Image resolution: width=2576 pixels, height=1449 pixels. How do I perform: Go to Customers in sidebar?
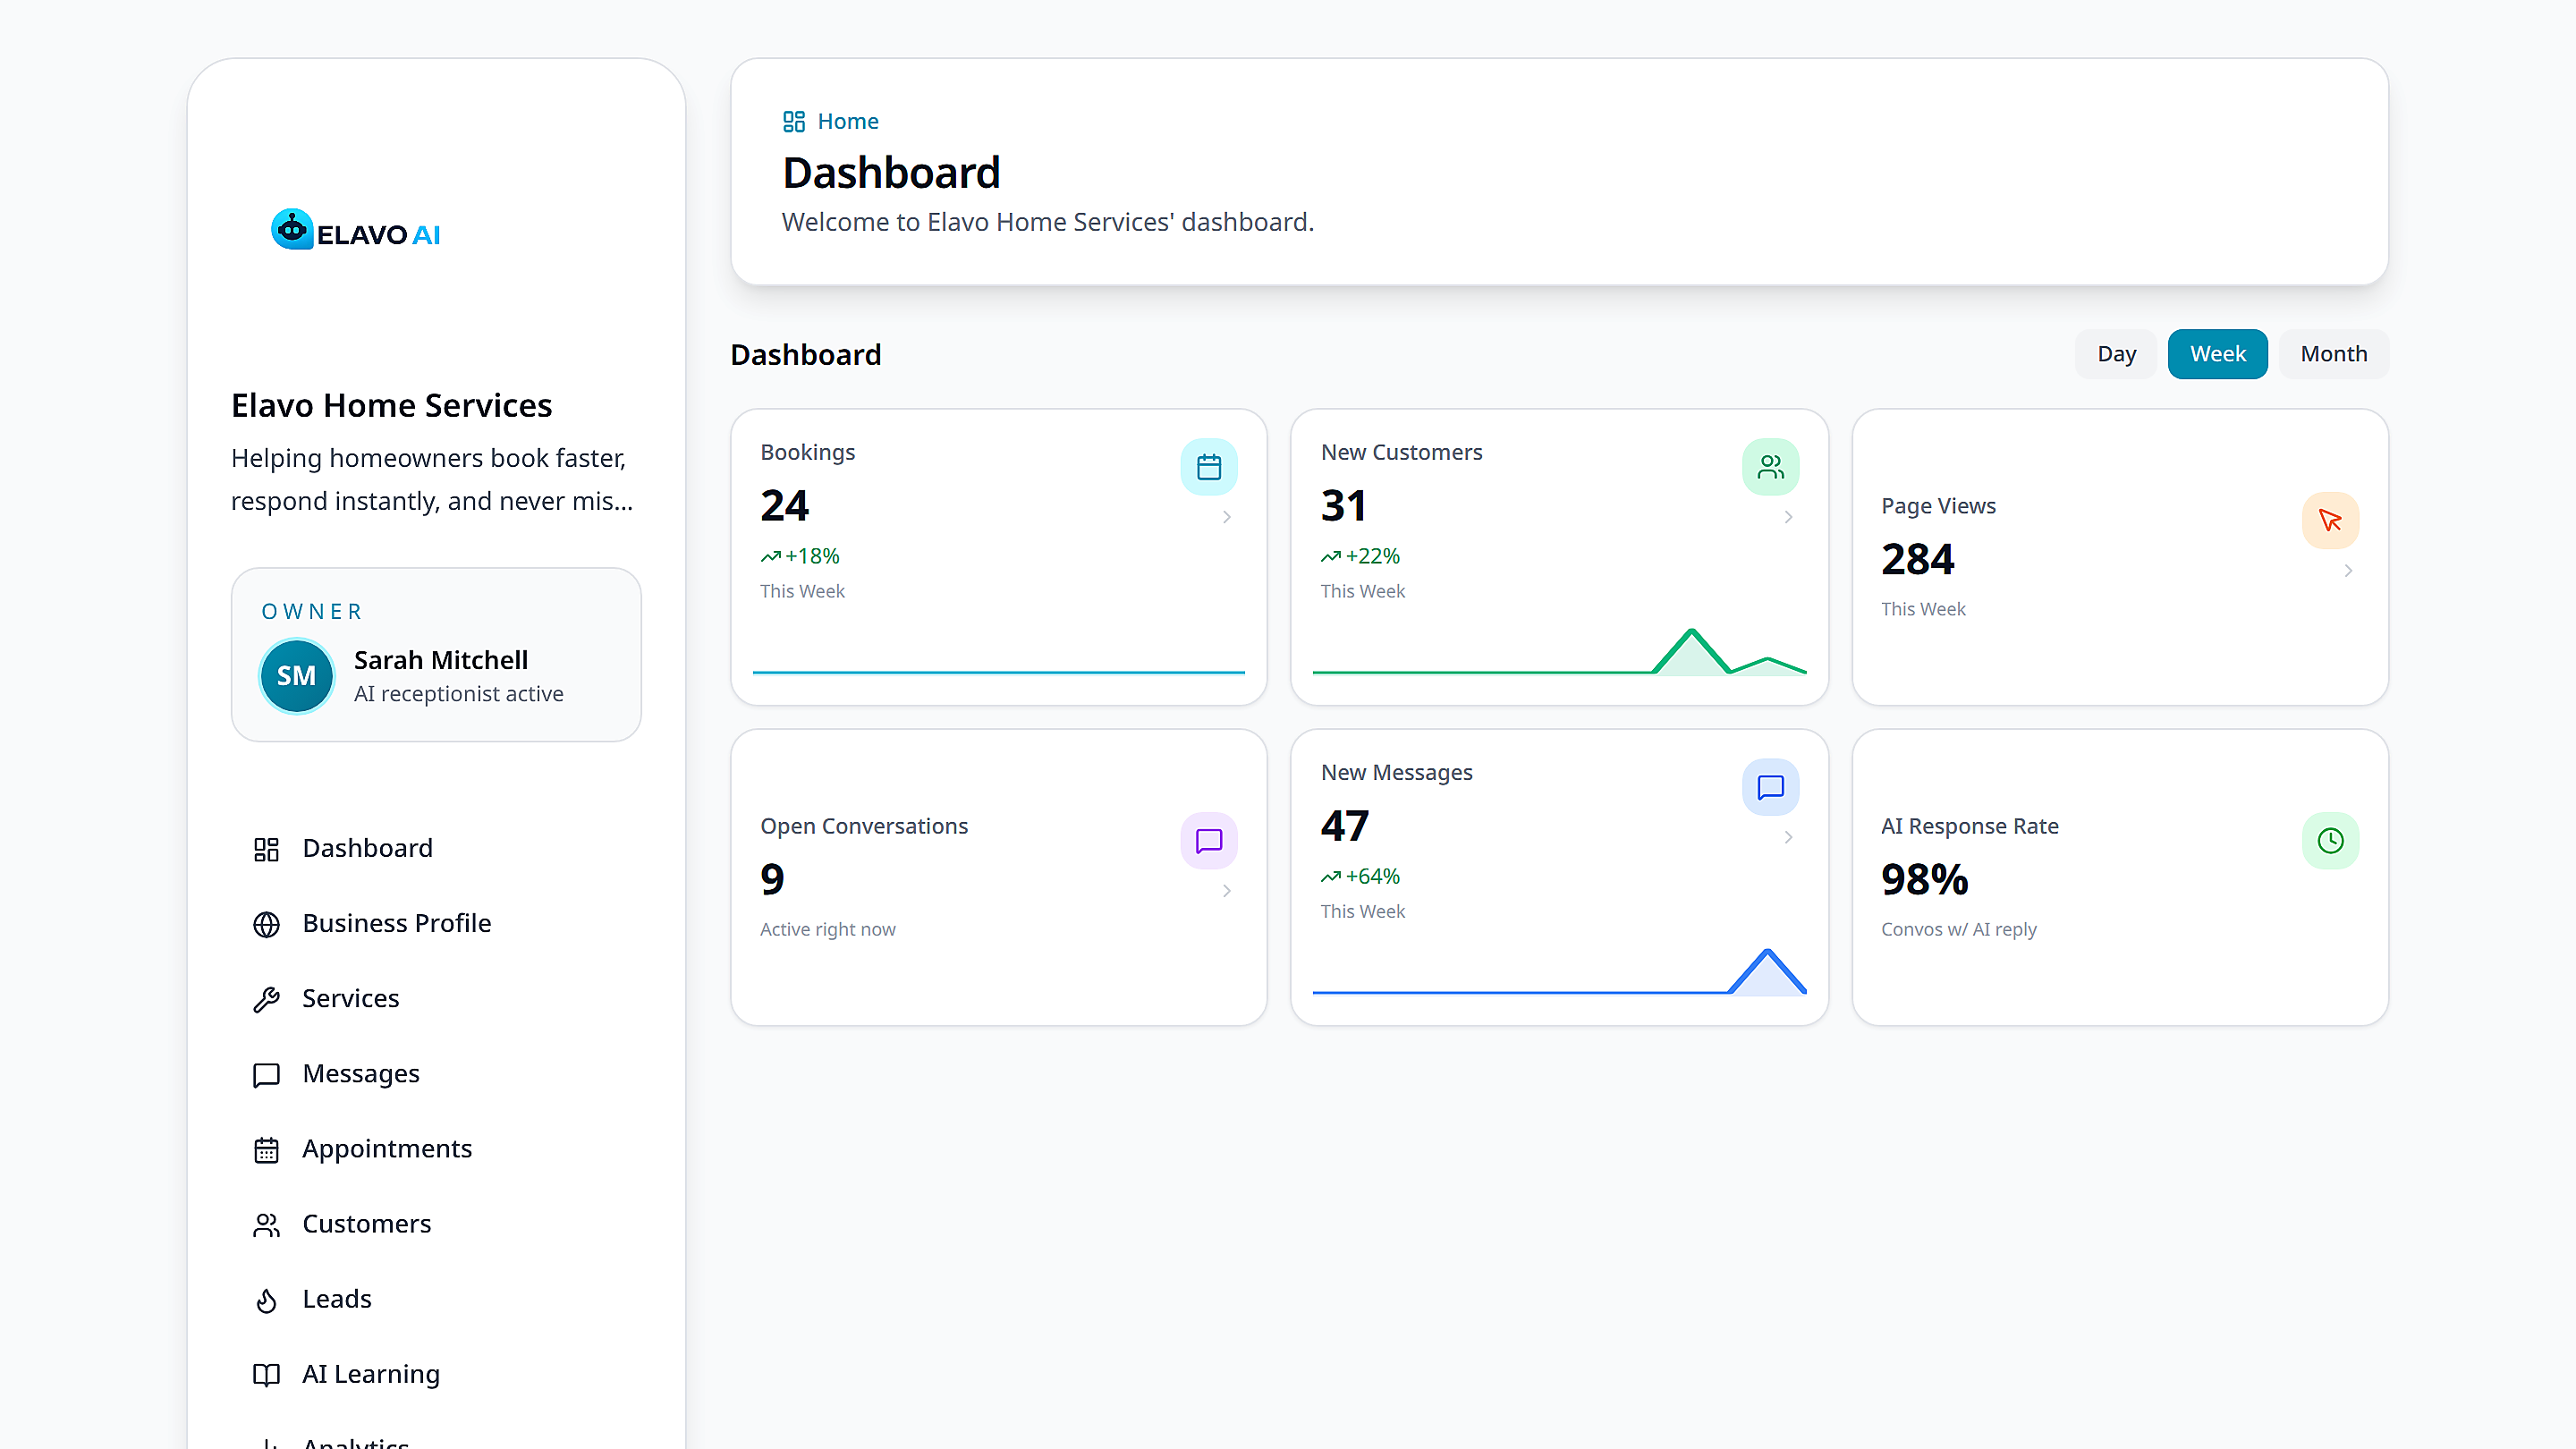tap(436, 1225)
